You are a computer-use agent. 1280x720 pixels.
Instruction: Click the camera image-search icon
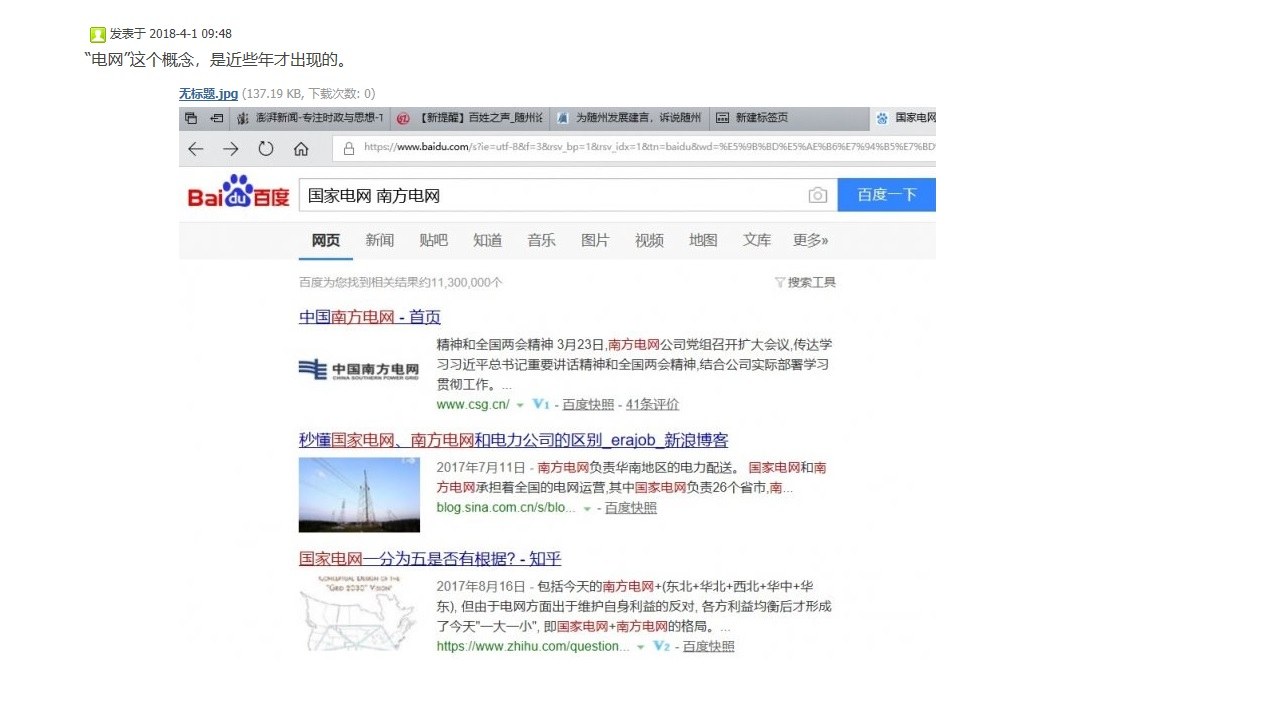click(x=818, y=195)
